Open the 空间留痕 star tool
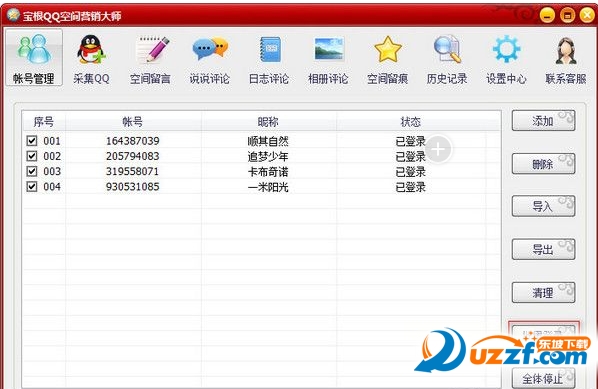Screen dimensions: 598x389 (x=387, y=58)
